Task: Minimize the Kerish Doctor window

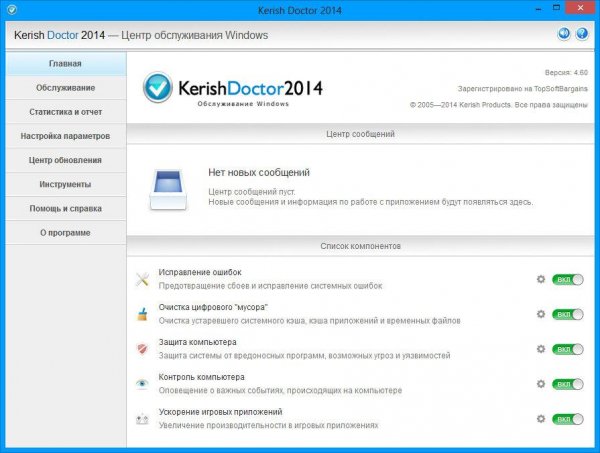Action: (538, 9)
